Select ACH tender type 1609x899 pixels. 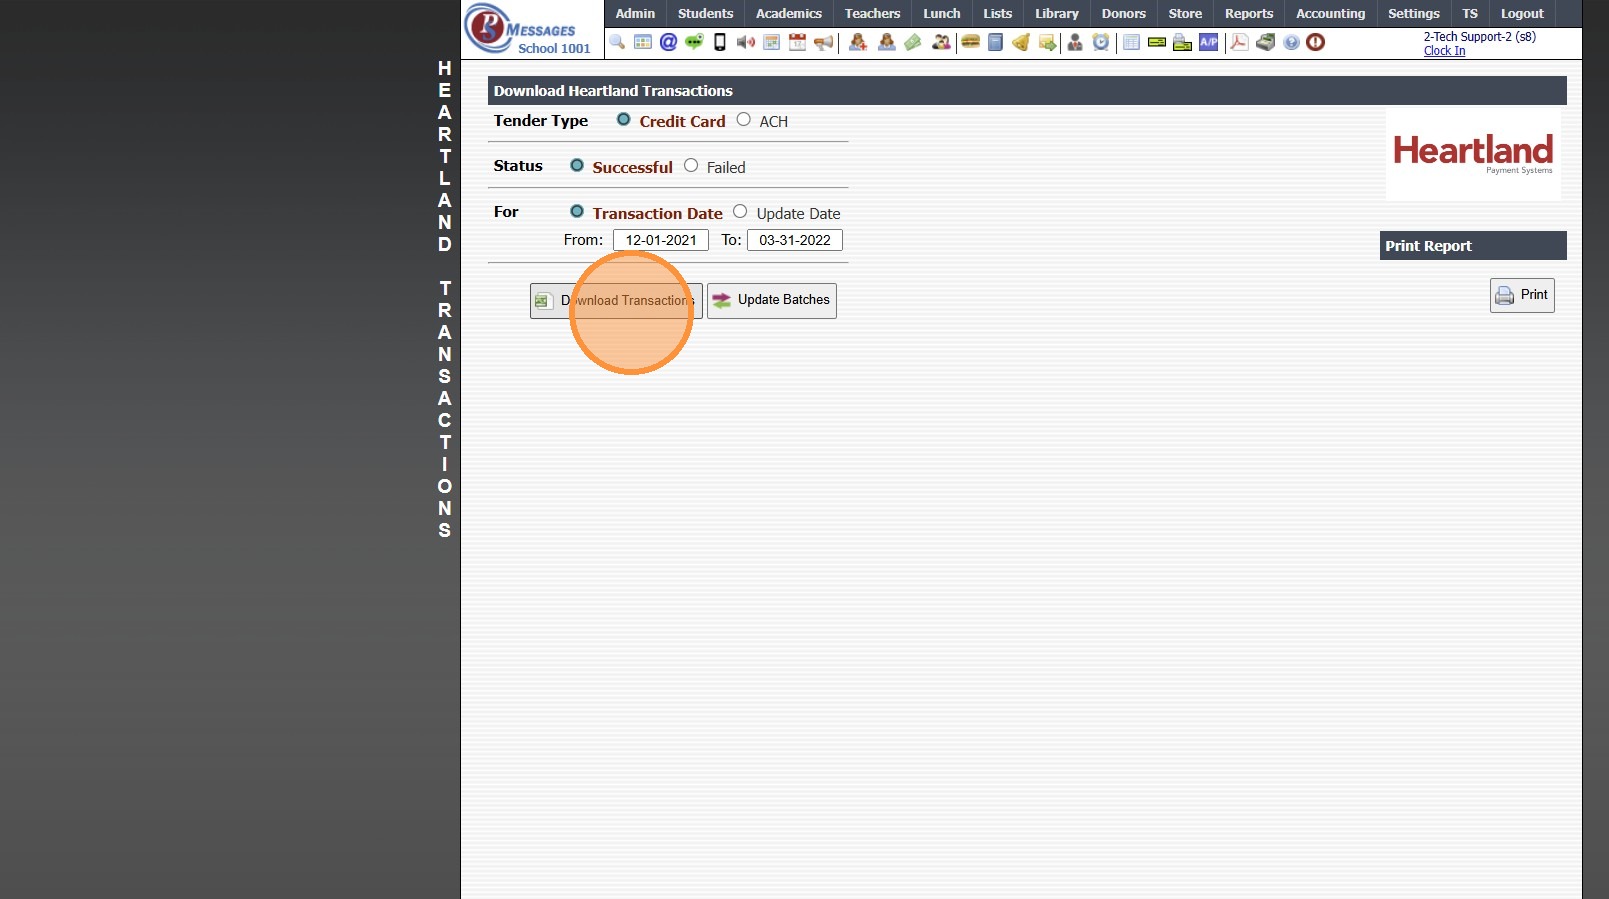[x=743, y=120]
